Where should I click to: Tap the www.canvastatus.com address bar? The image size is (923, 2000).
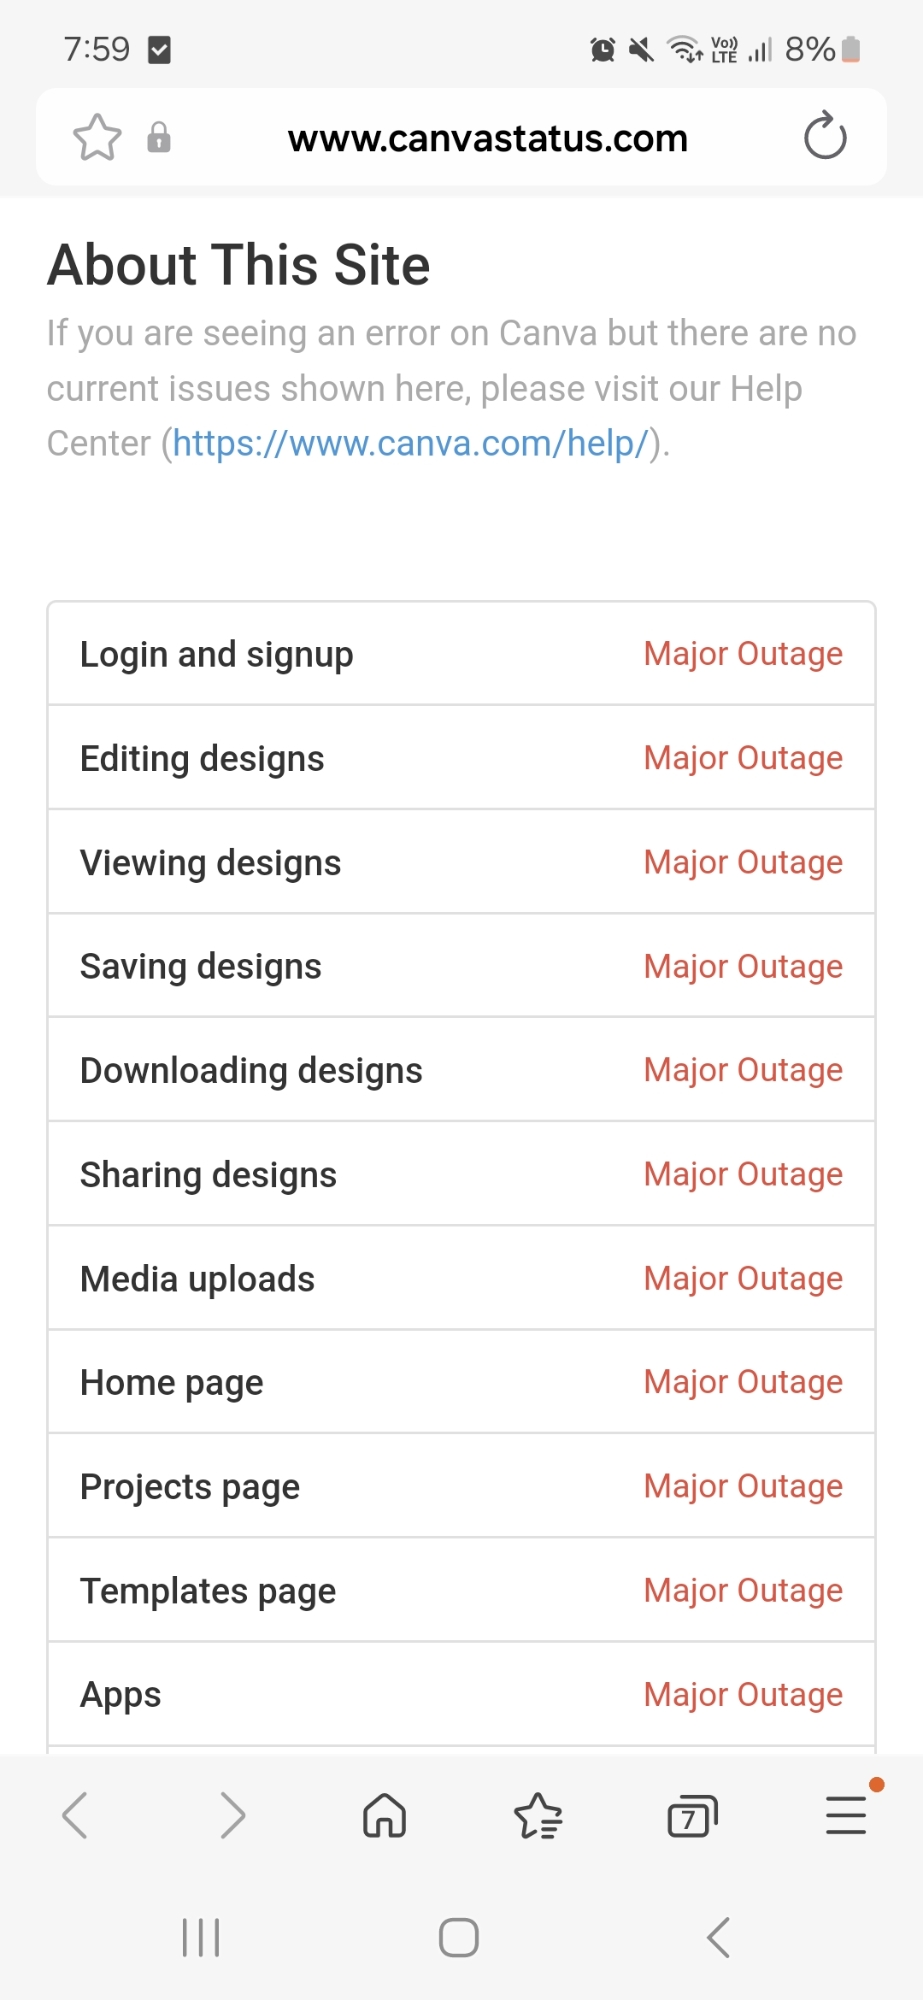tap(487, 138)
